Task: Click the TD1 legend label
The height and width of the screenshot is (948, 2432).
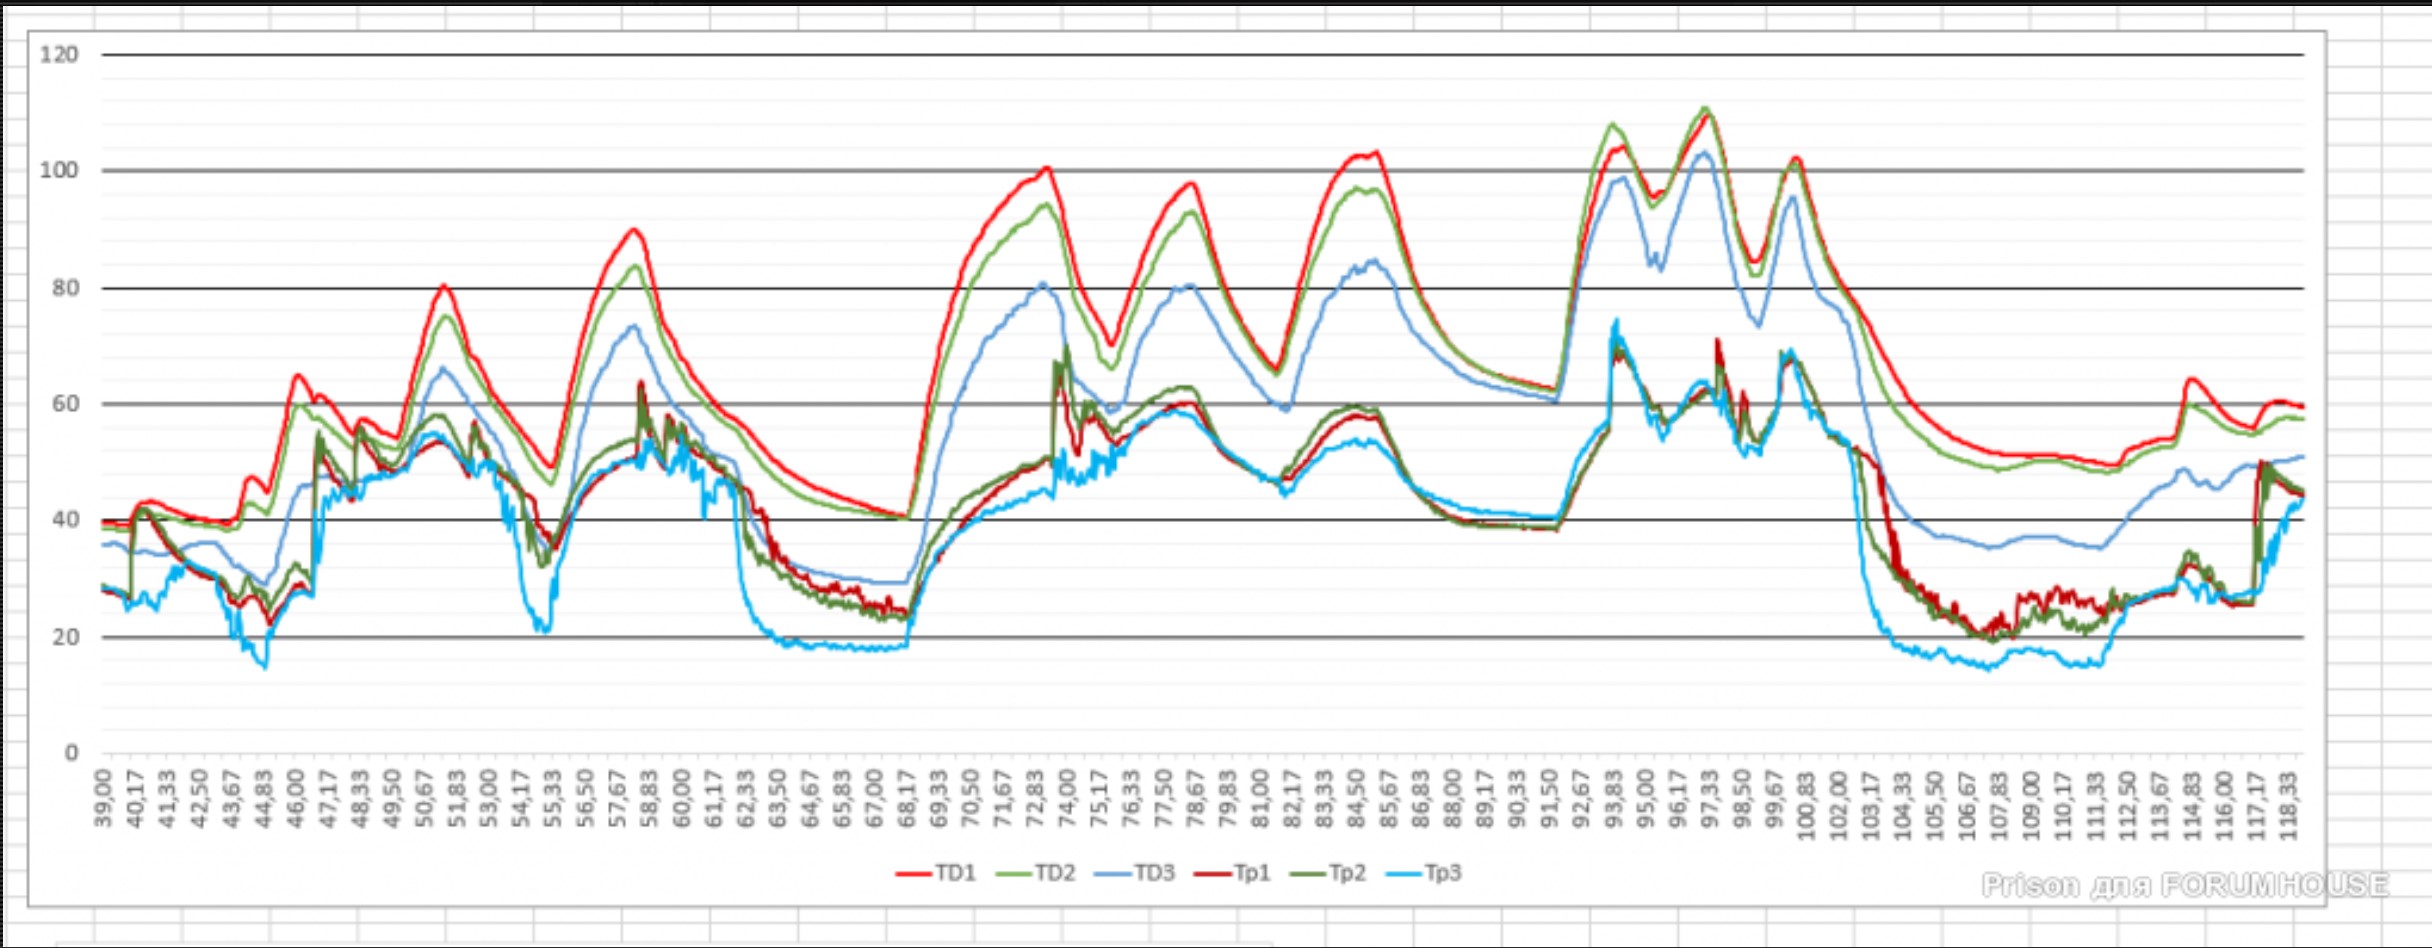Action: click(955, 873)
